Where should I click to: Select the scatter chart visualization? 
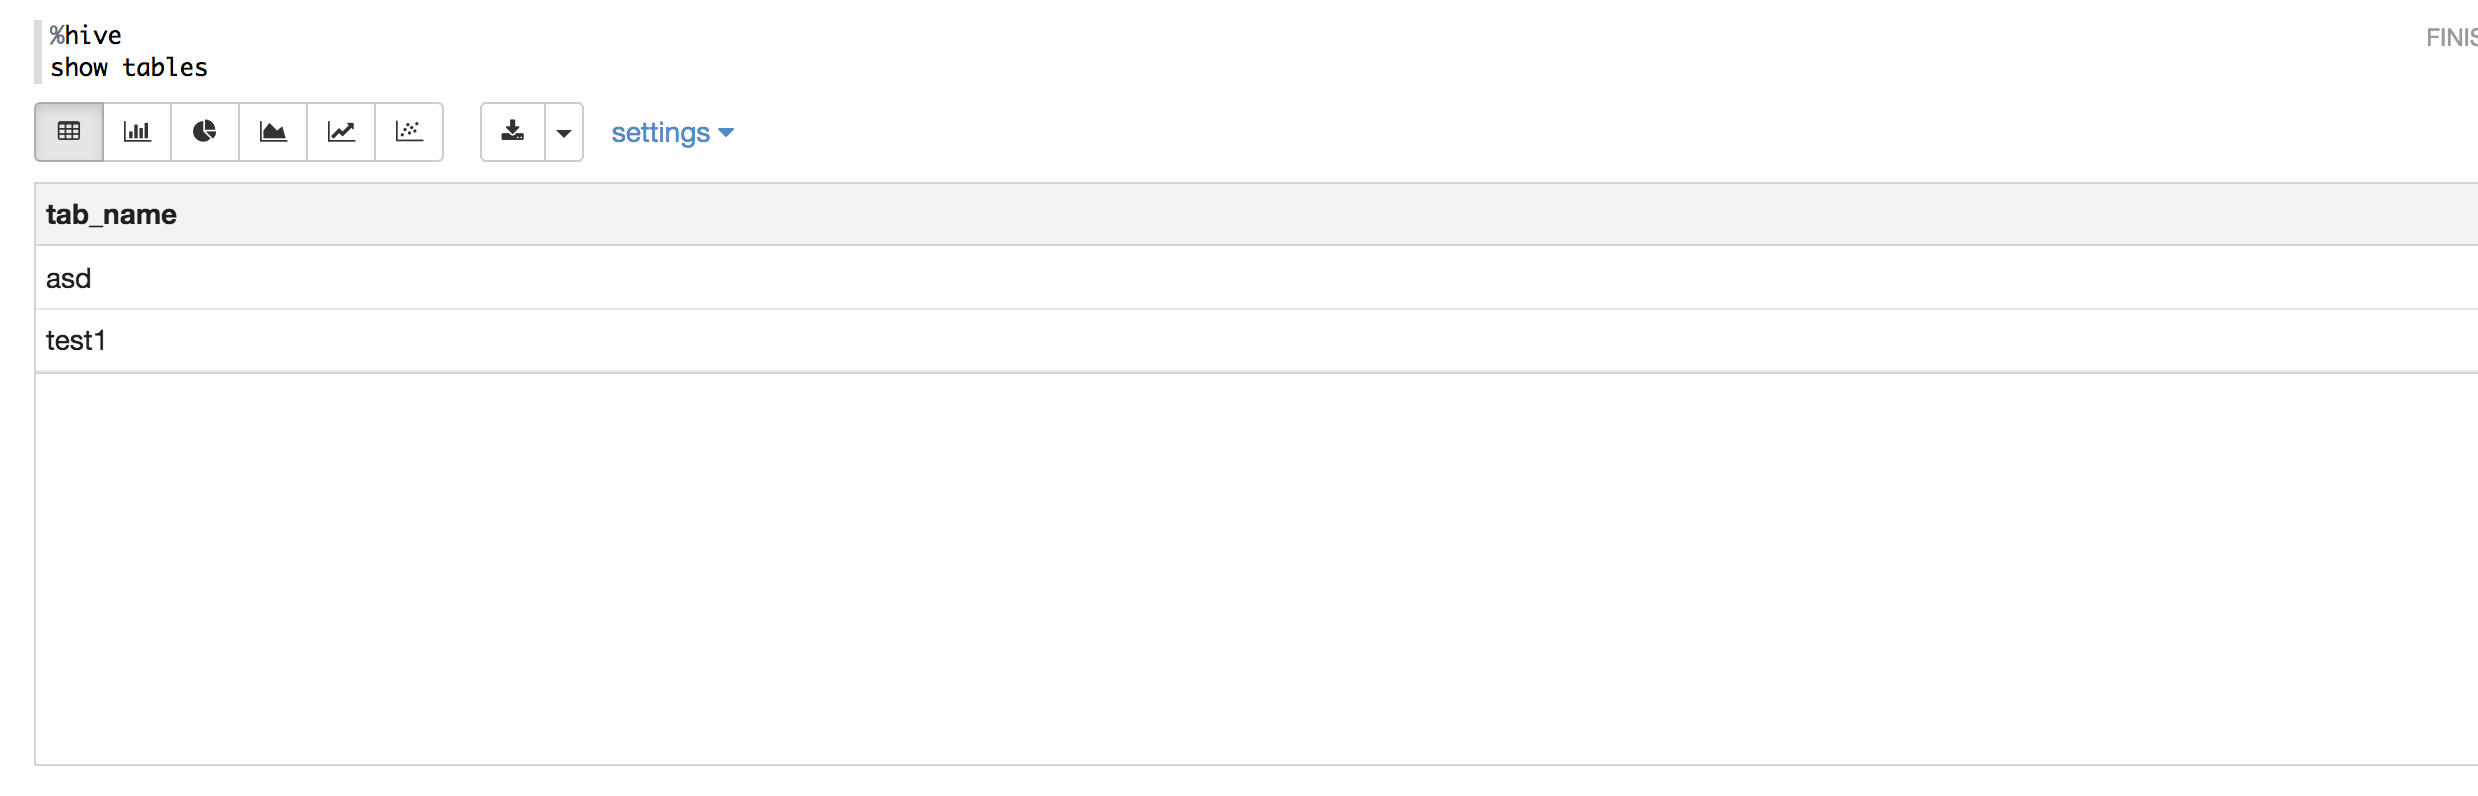click(409, 132)
